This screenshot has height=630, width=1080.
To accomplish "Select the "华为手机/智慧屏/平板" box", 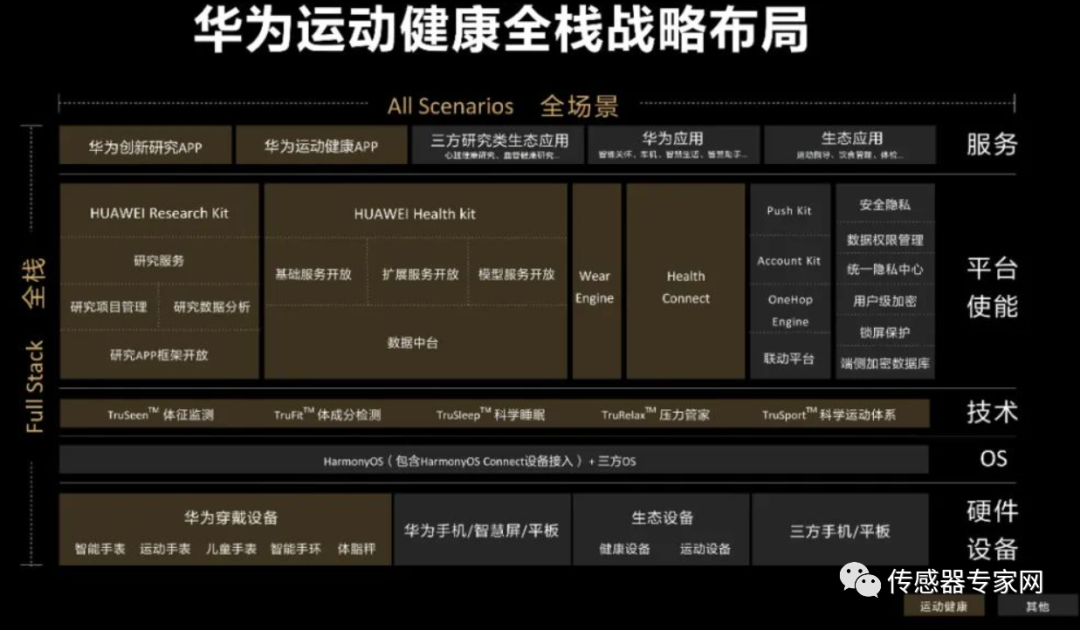I will pyautogui.click(x=481, y=529).
